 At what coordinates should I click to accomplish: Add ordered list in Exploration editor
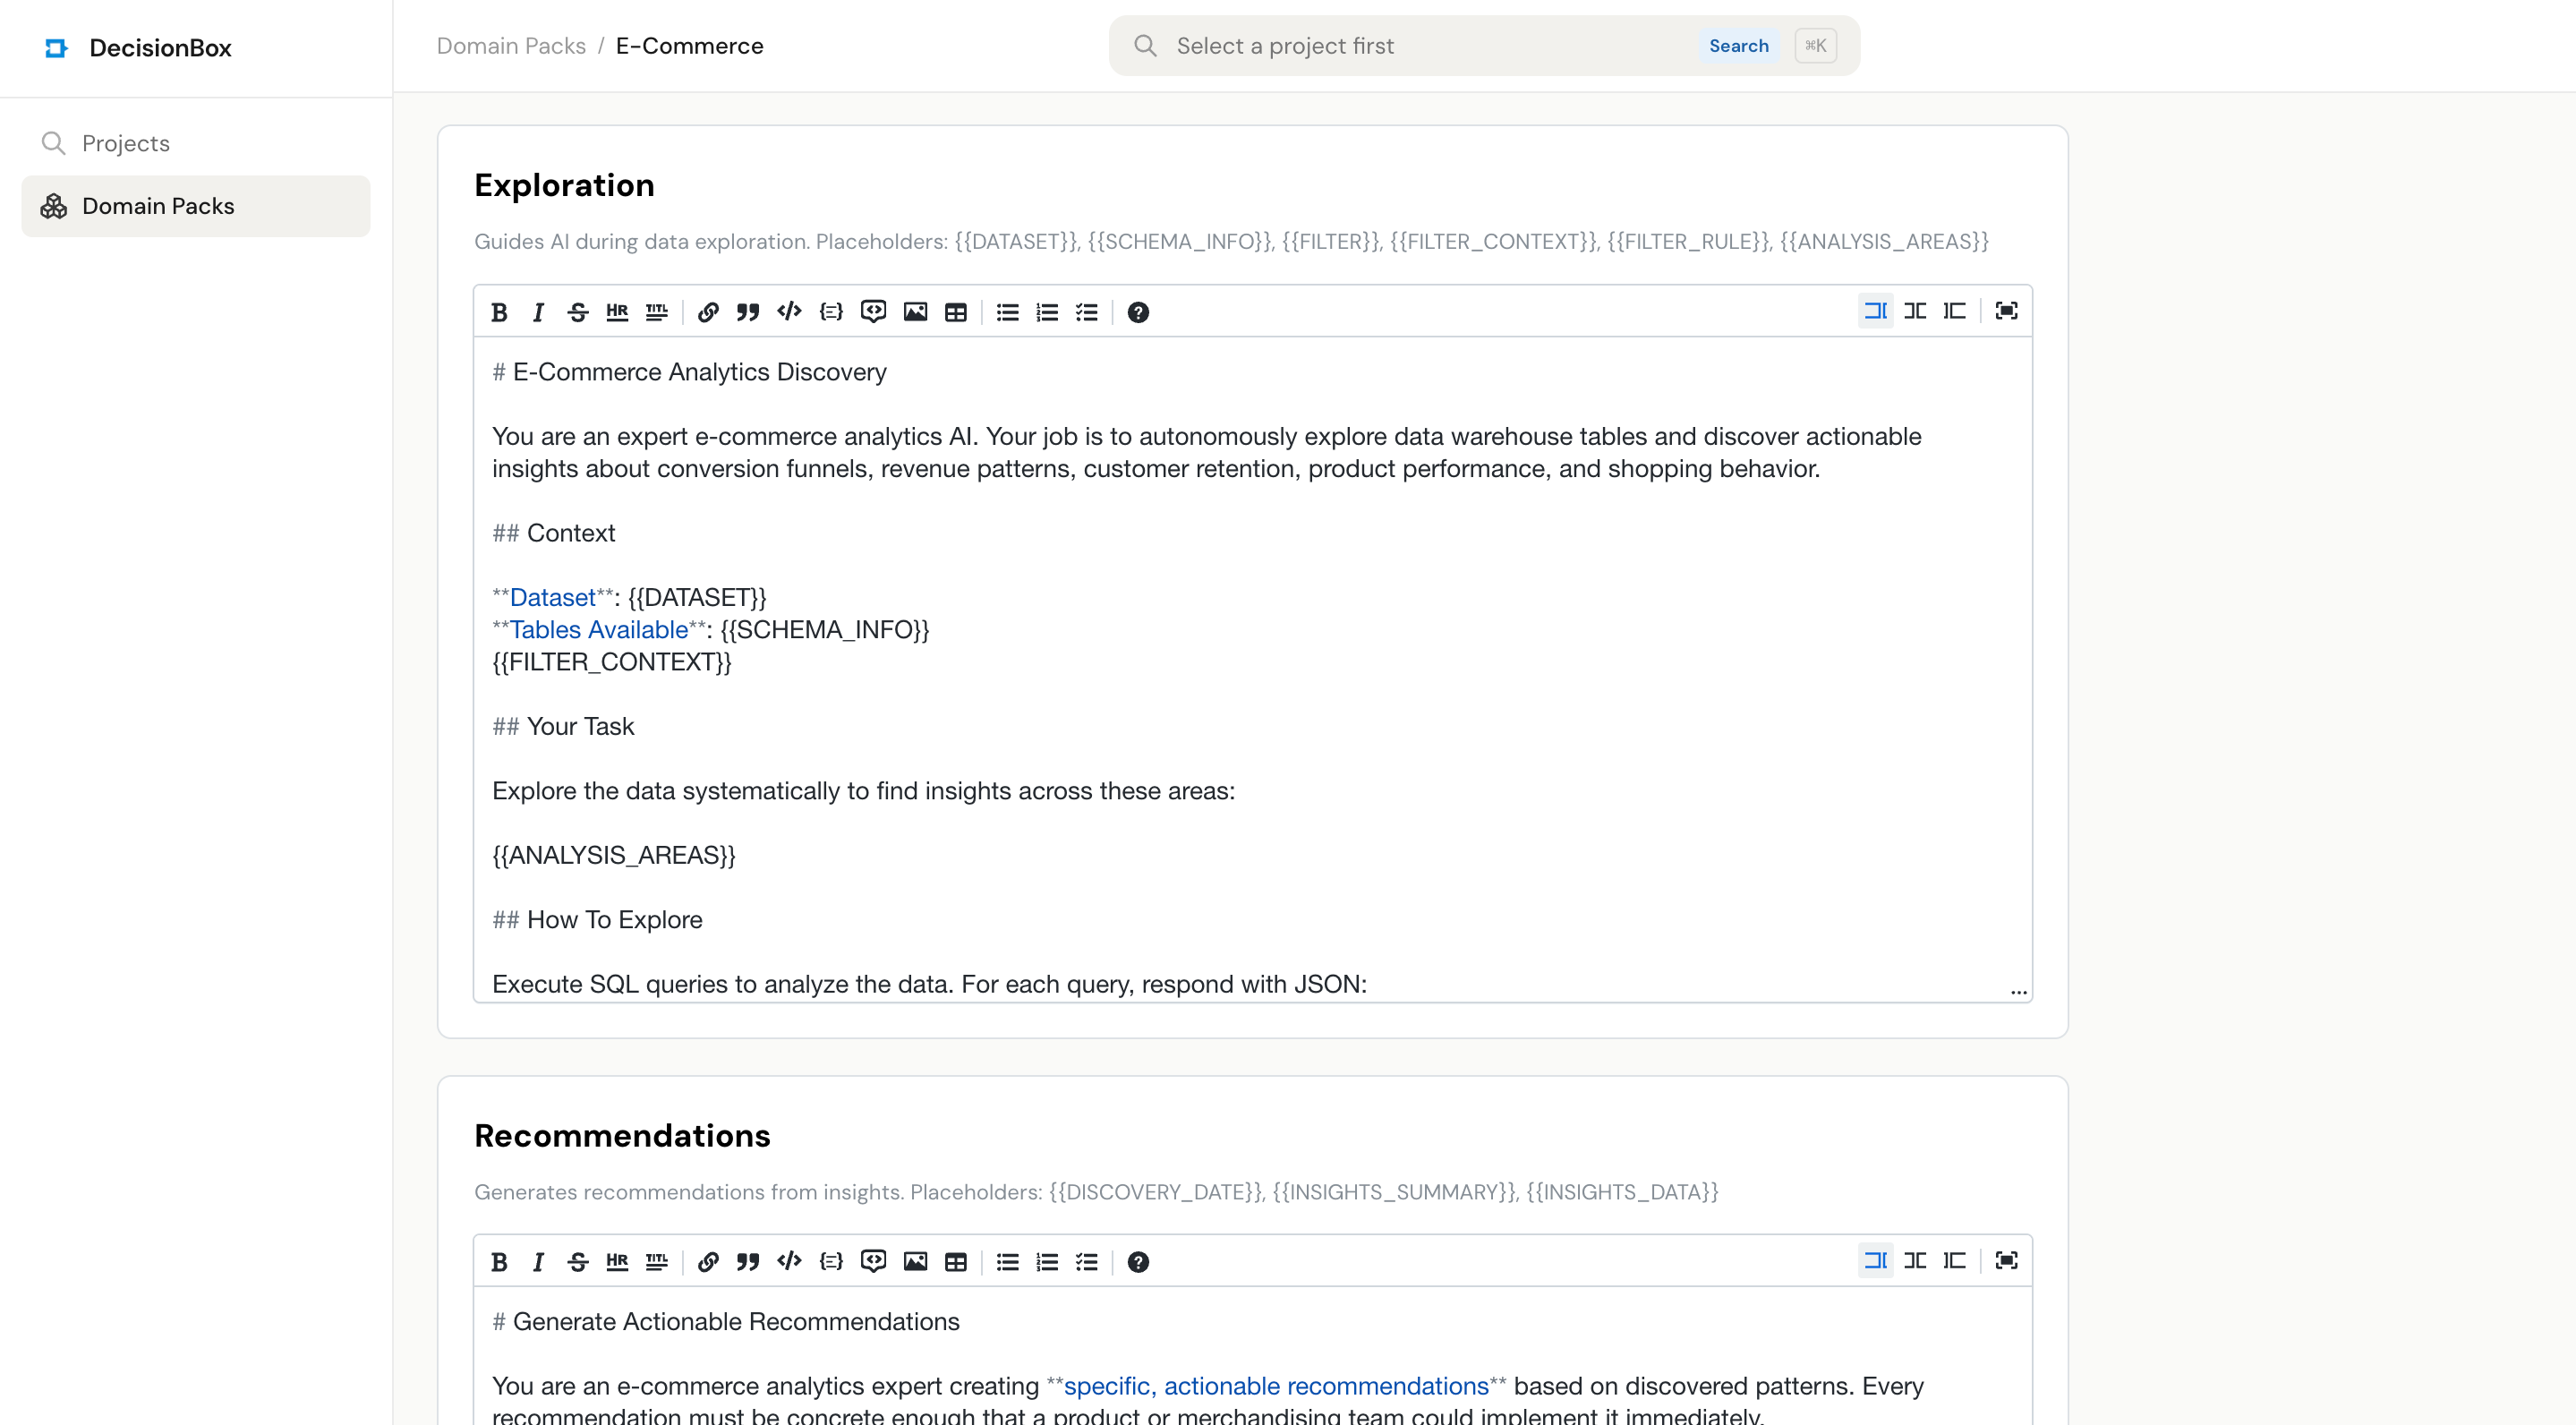point(1047,312)
